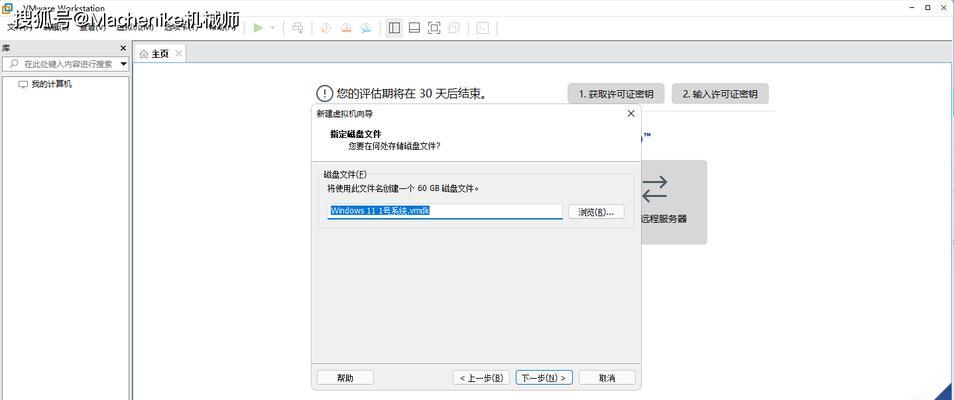Viewport: 954px width, 400px height.
Task: Click the 浏览(R)... button
Action: click(x=596, y=212)
